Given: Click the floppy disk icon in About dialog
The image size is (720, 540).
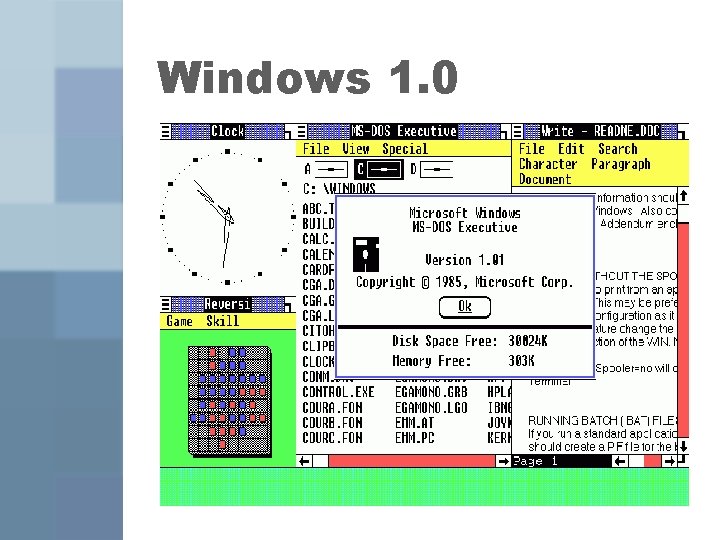Looking at the screenshot, I should [x=366, y=254].
